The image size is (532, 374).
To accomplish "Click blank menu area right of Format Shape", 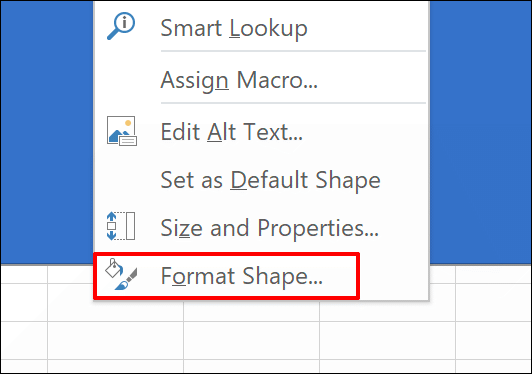I will (394, 276).
